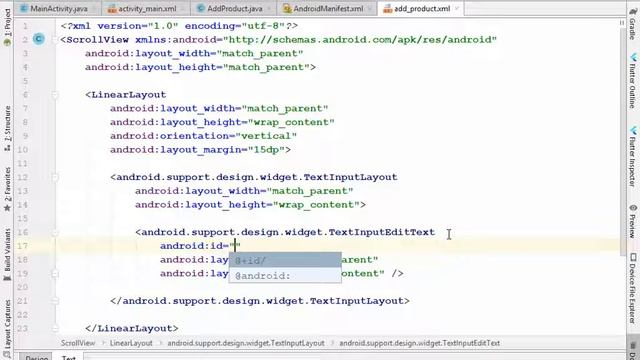Click TextInputLayout in the breadcrumb bar

click(x=246, y=343)
